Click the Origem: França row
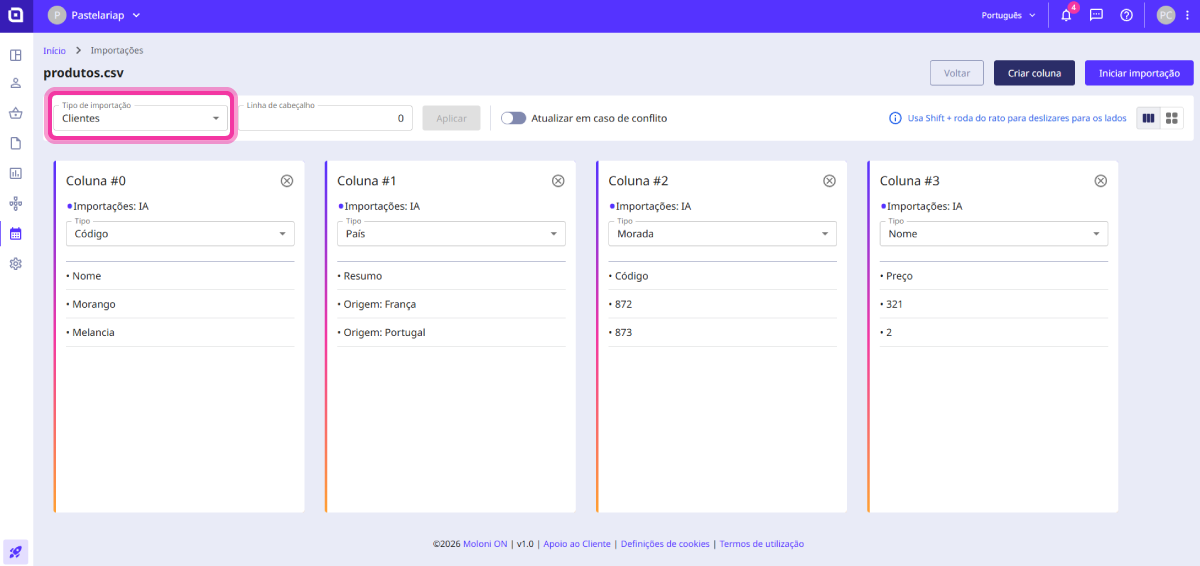1200x566 pixels. tap(451, 304)
